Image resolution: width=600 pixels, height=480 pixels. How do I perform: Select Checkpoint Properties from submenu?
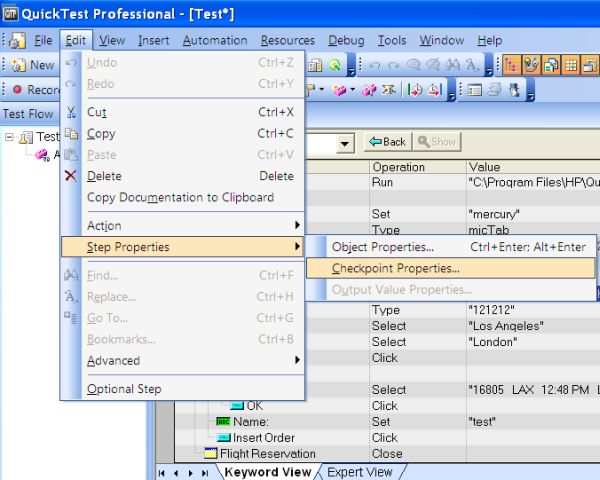(451, 268)
